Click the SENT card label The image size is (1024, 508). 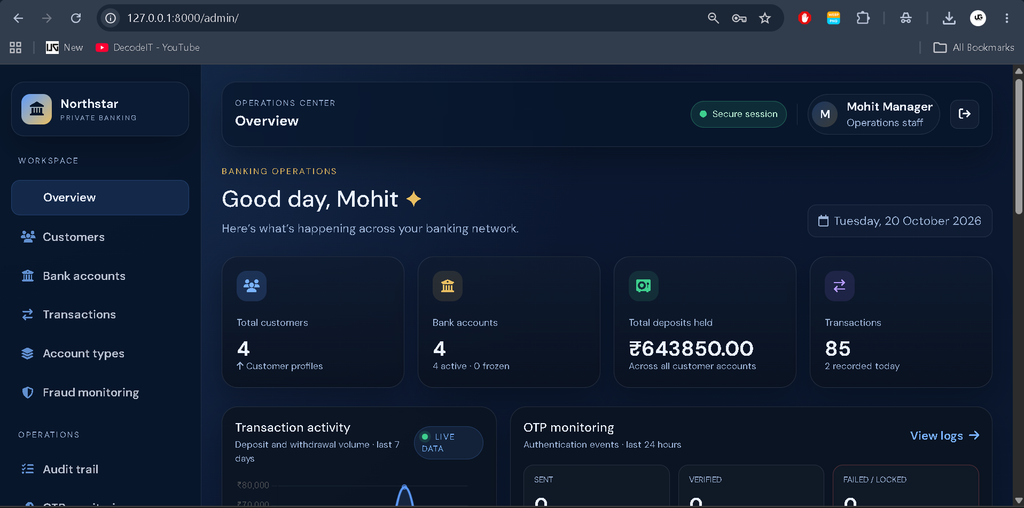click(x=543, y=479)
